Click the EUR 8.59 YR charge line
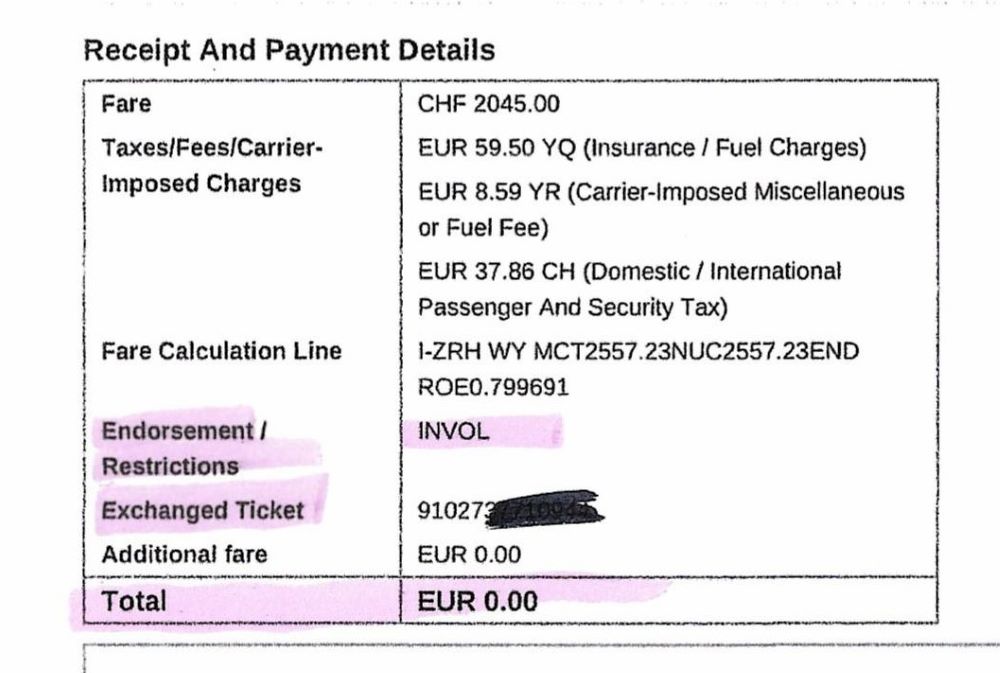Image resolution: width=1000 pixels, height=673 pixels. (661, 191)
